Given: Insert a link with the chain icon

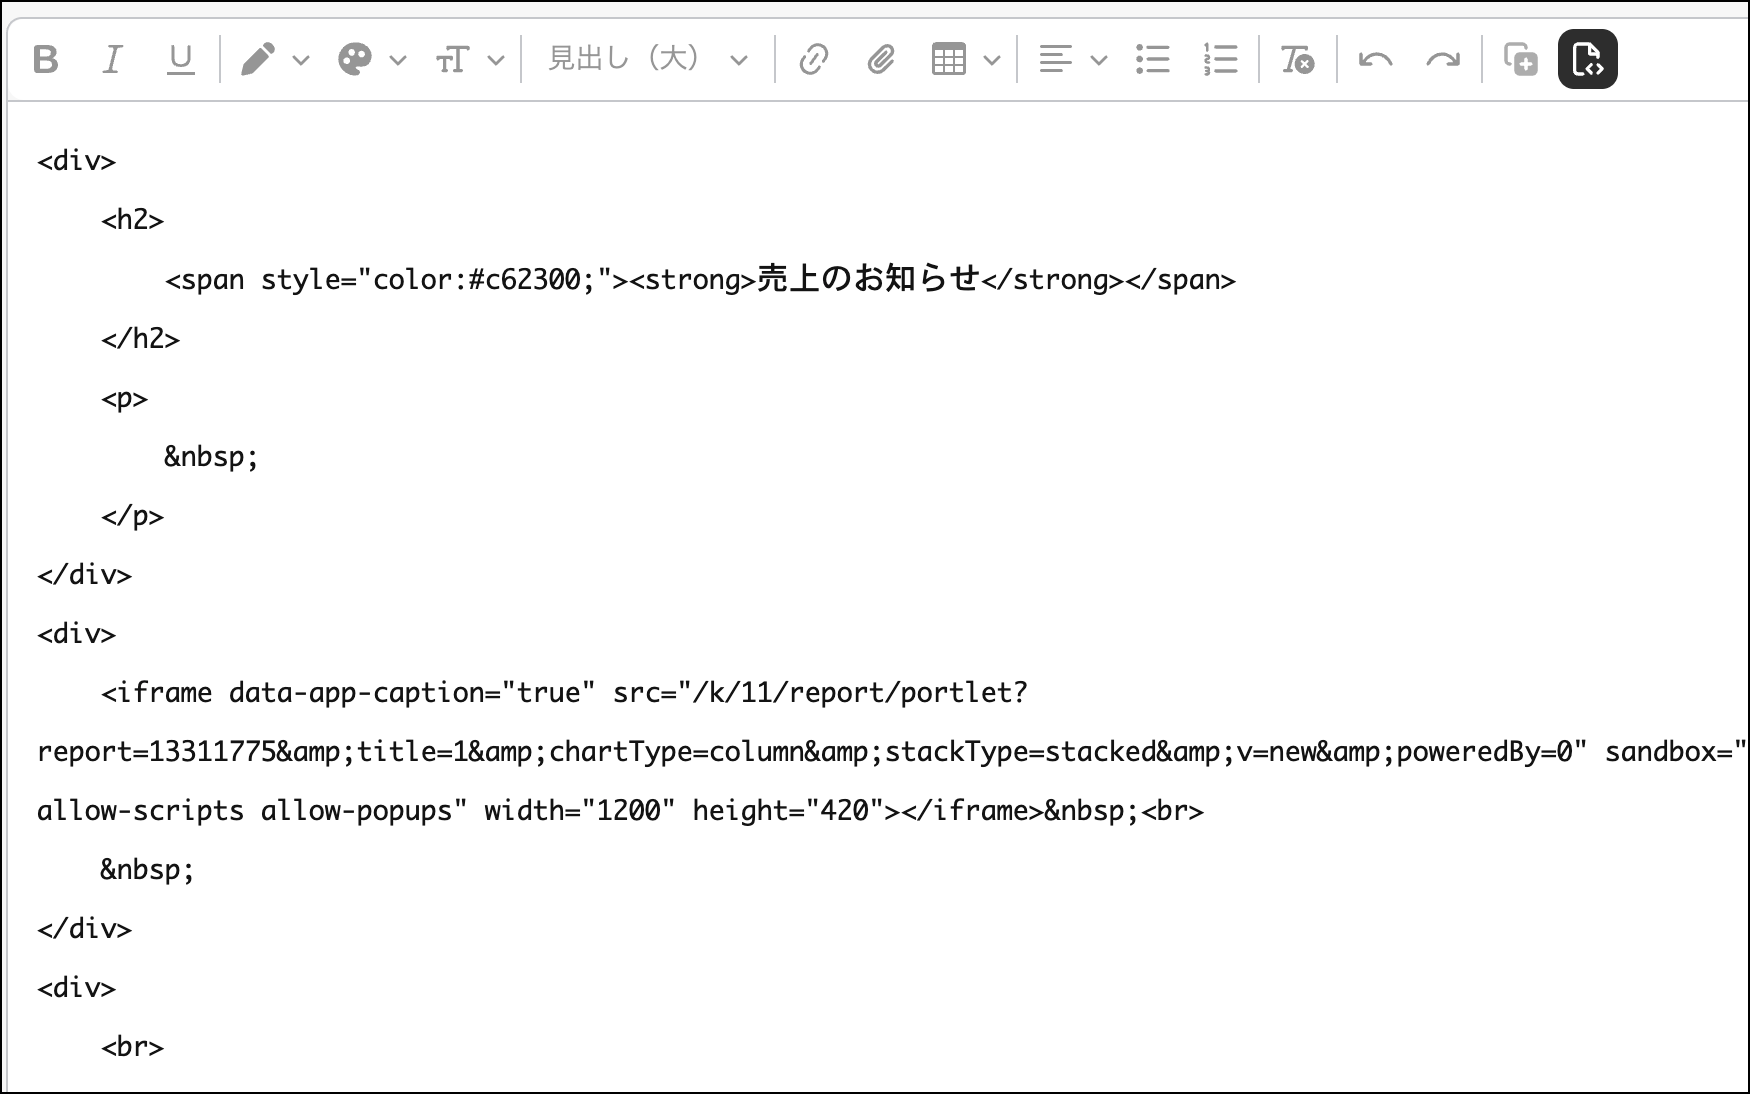Looking at the screenshot, I should pyautogui.click(x=813, y=60).
